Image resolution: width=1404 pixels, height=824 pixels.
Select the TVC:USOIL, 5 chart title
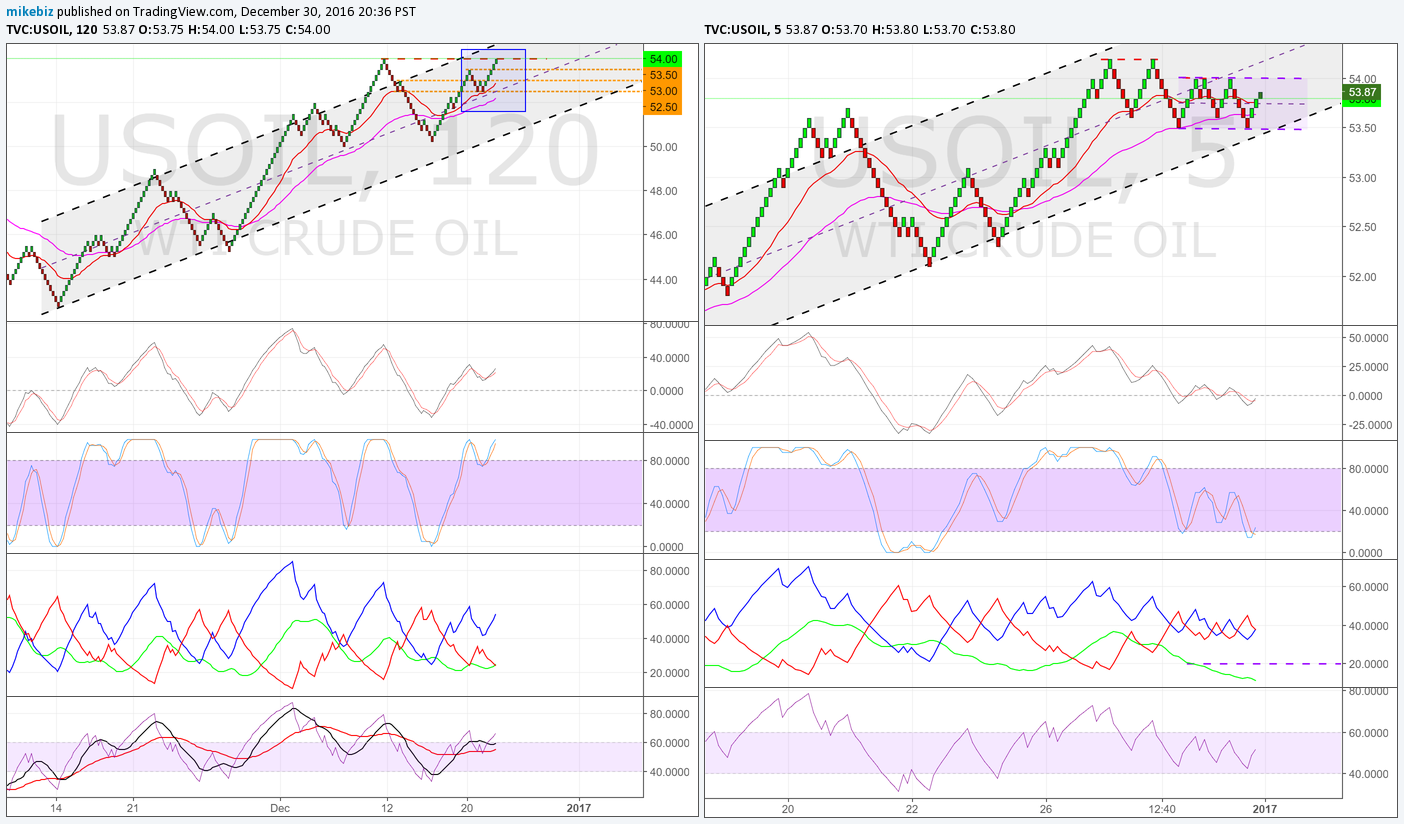(x=744, y=29)
